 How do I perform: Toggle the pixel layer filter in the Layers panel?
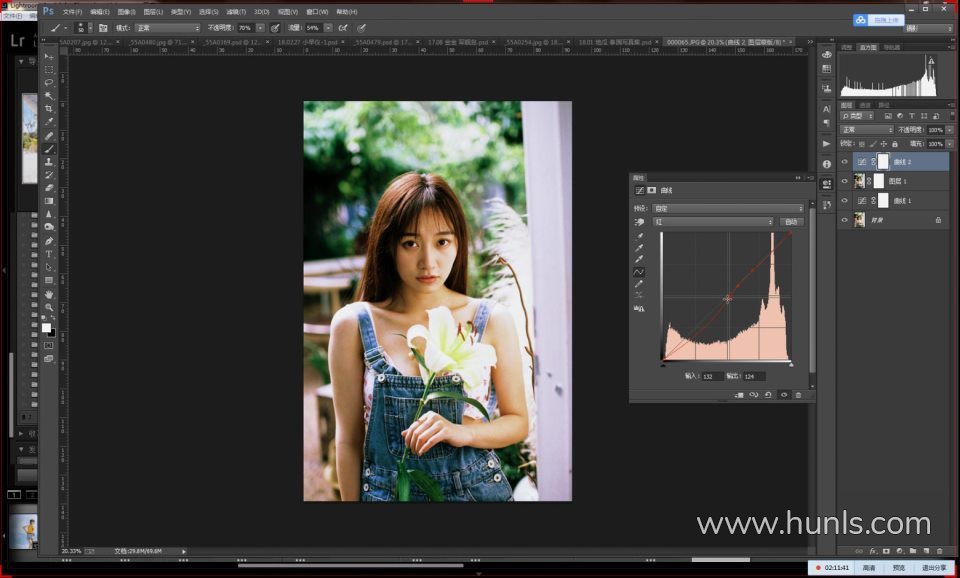coord(888,116)
